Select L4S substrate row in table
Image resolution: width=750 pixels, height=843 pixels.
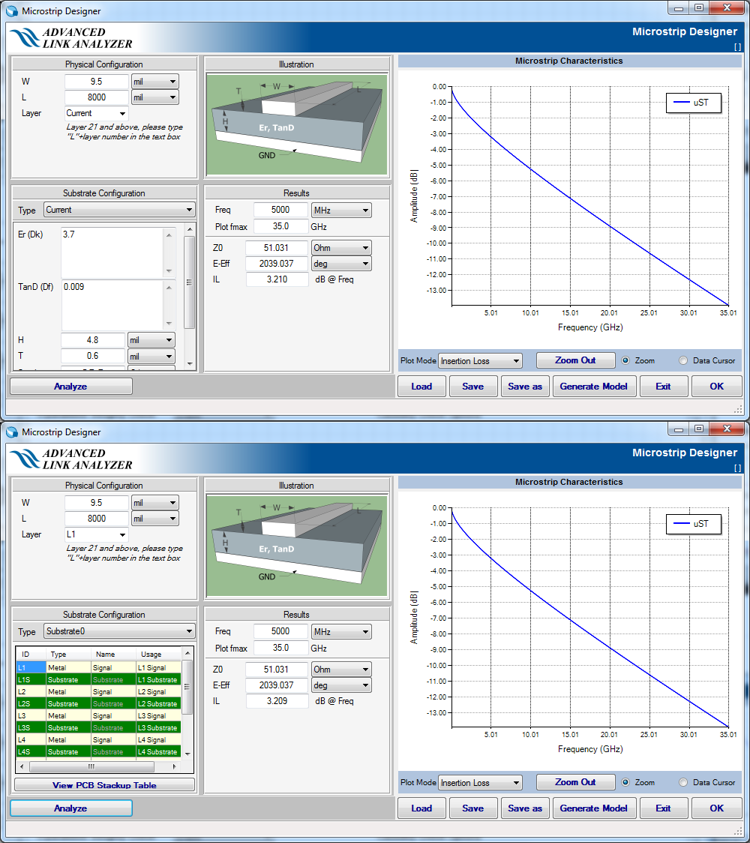click(x=99, y=752)
